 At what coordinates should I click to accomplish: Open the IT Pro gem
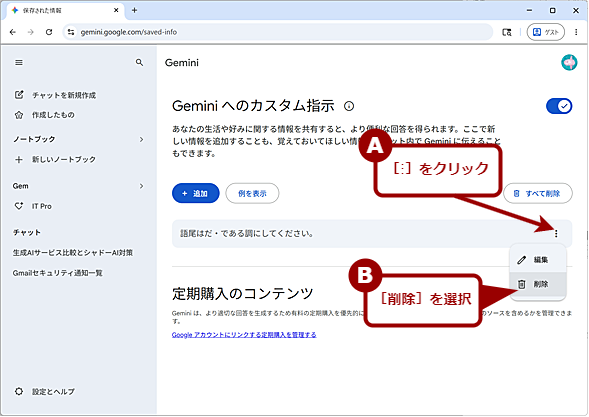point(42,206)
